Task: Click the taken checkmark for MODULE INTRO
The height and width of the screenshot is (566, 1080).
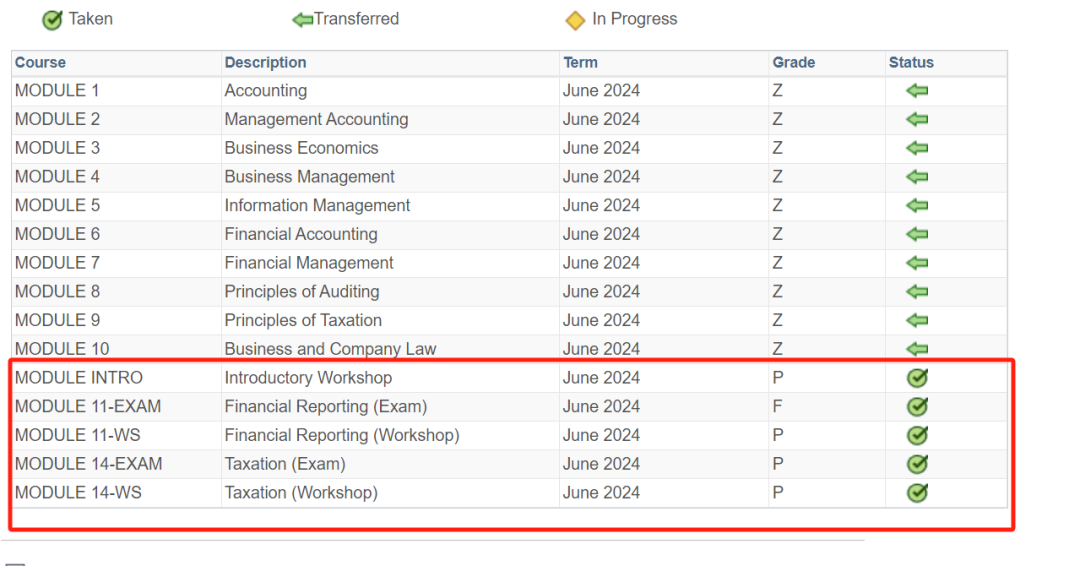Action: (917, 377)
